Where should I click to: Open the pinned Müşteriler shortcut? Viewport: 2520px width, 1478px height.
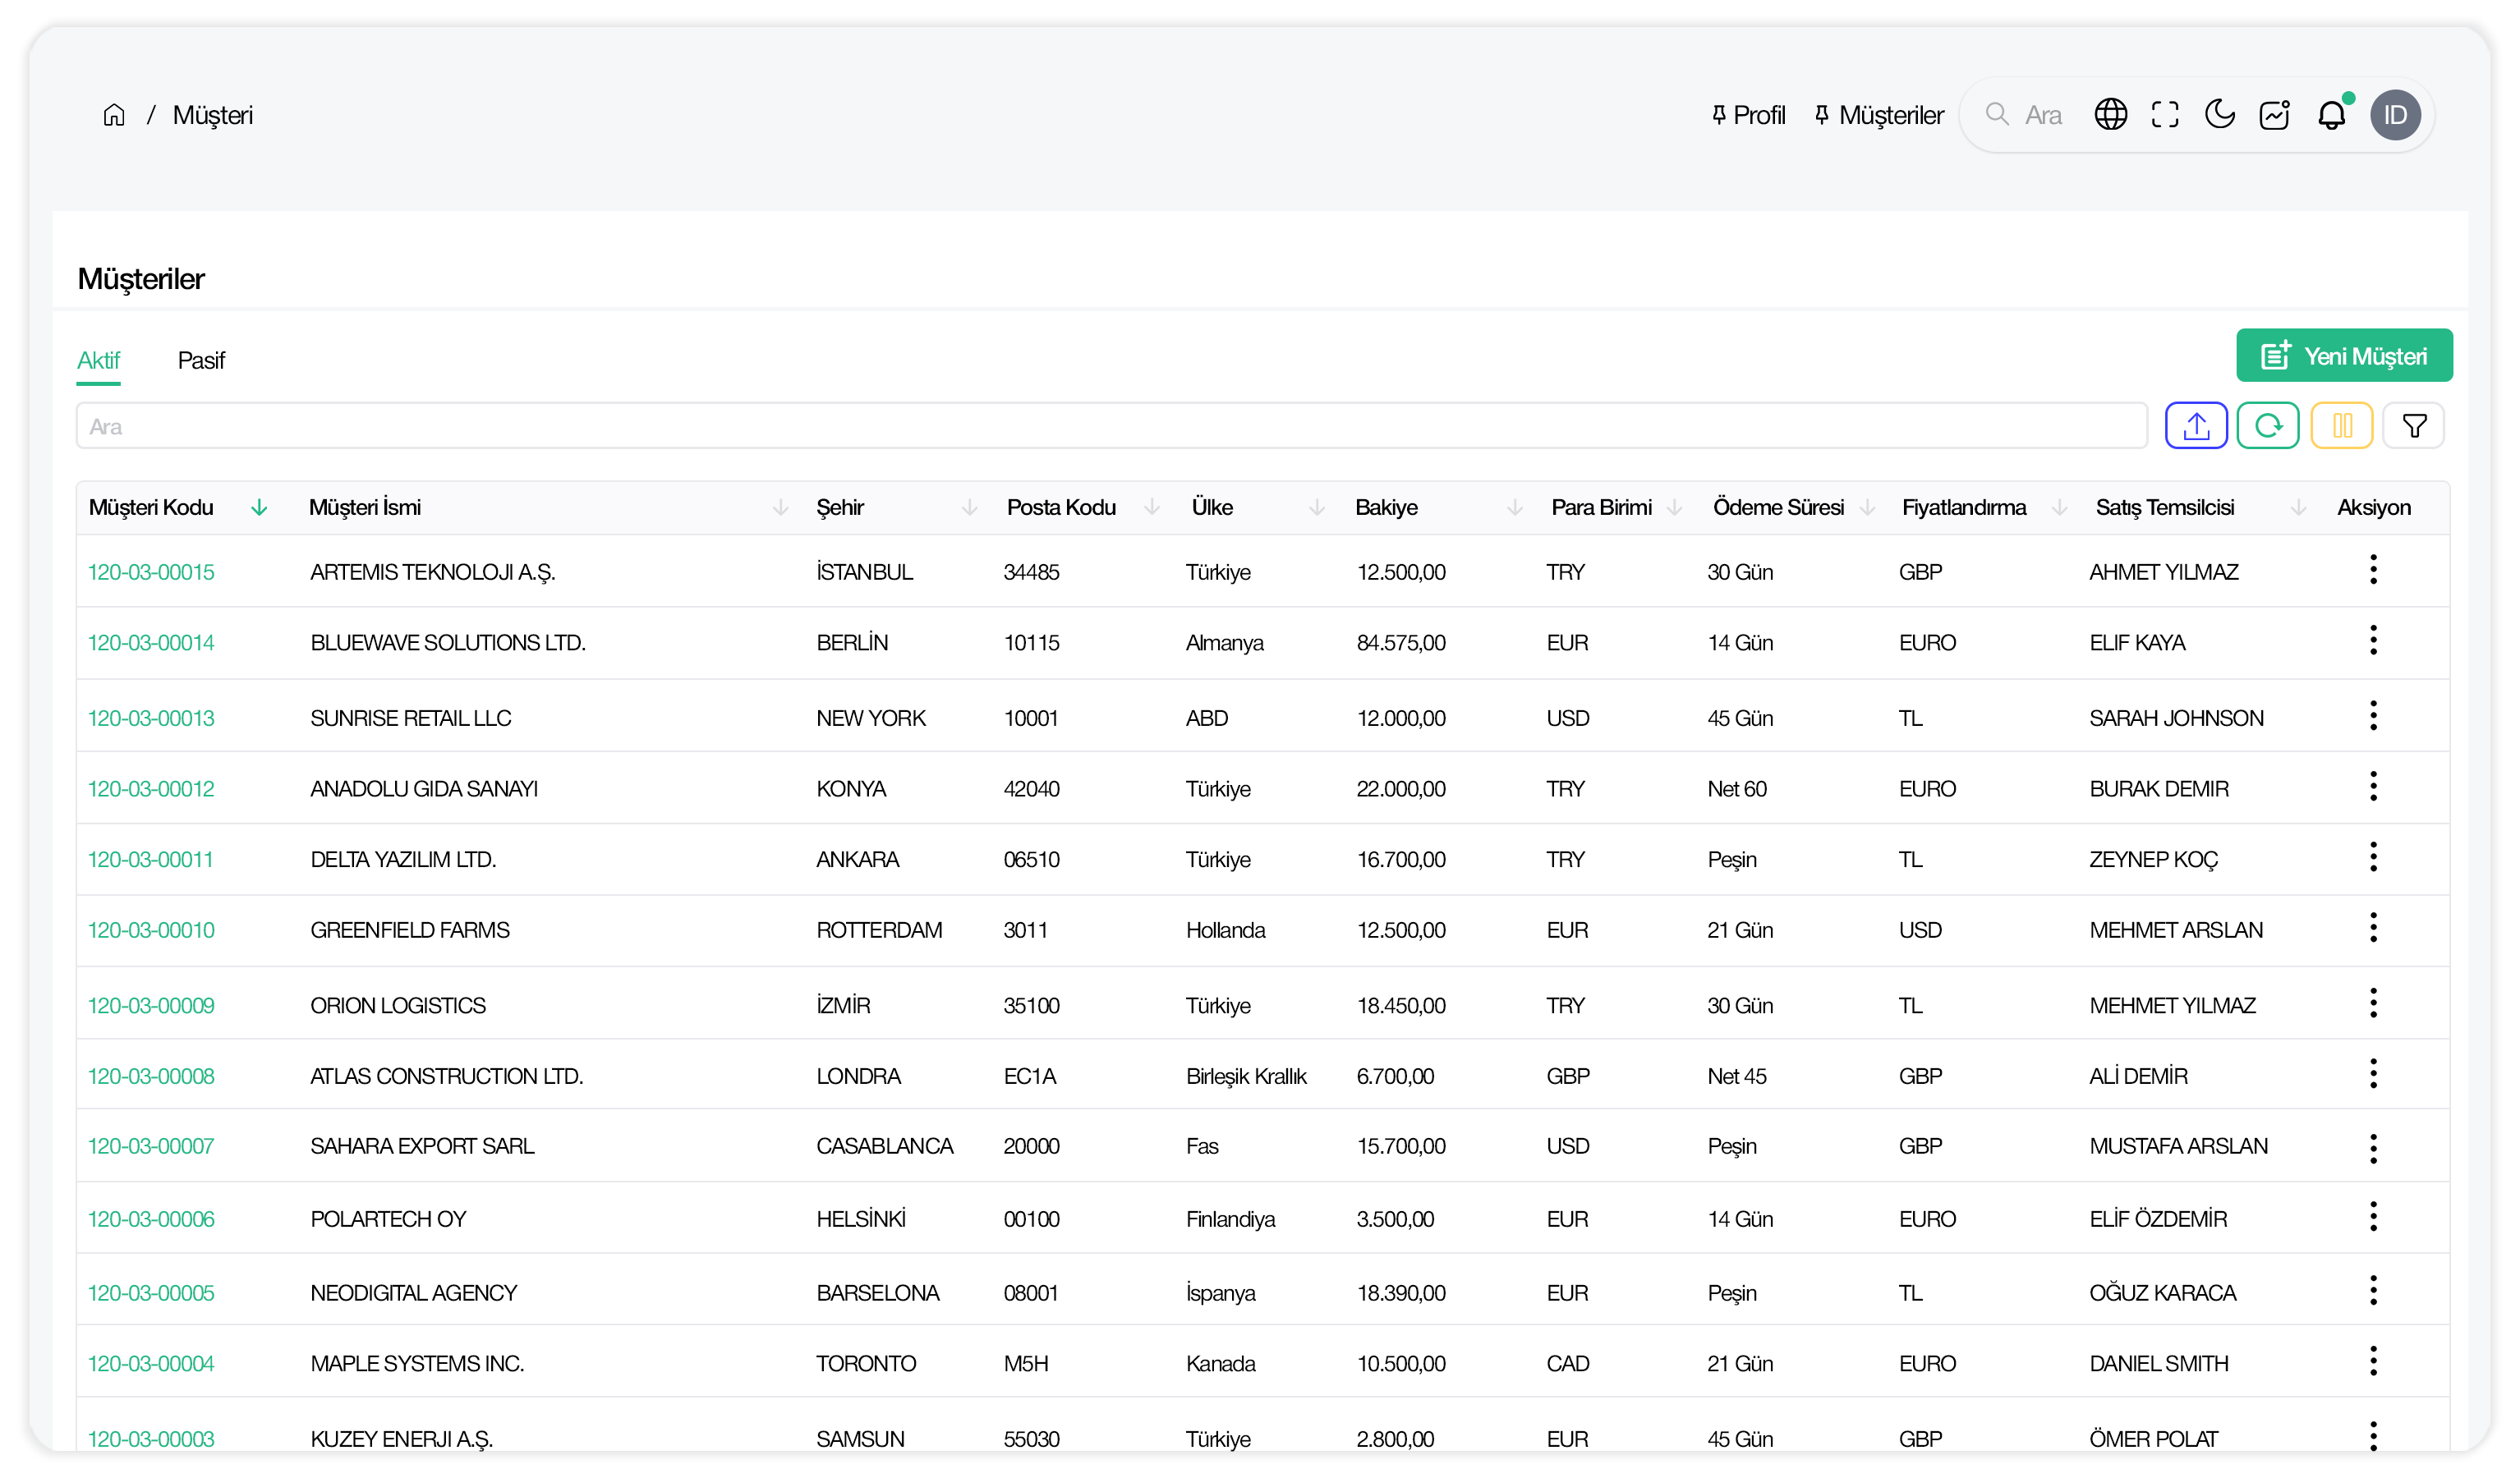pos(1880,115)
